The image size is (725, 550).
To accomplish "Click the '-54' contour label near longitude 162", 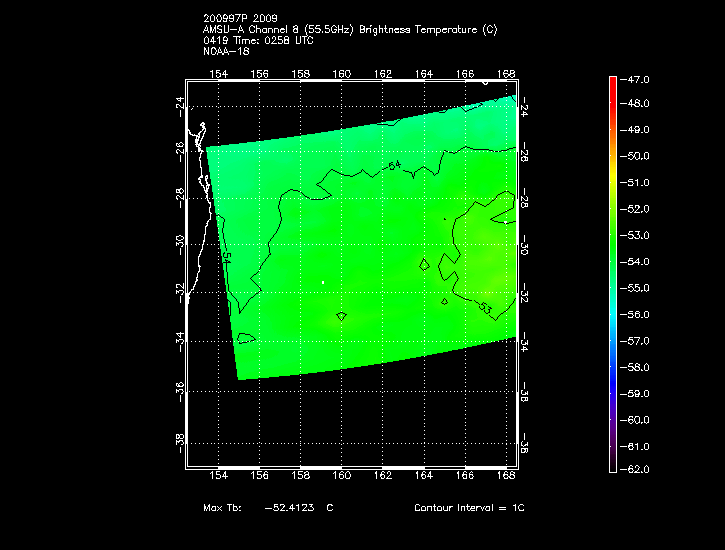I will click(393, 165).
